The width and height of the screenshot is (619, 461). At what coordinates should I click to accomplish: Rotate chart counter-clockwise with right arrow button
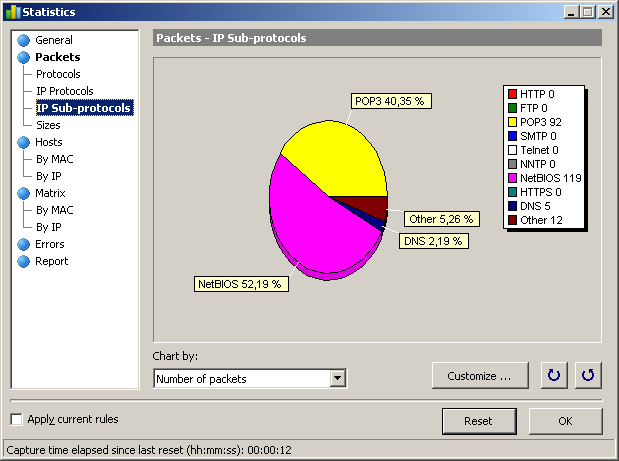[x=588, y=375]
